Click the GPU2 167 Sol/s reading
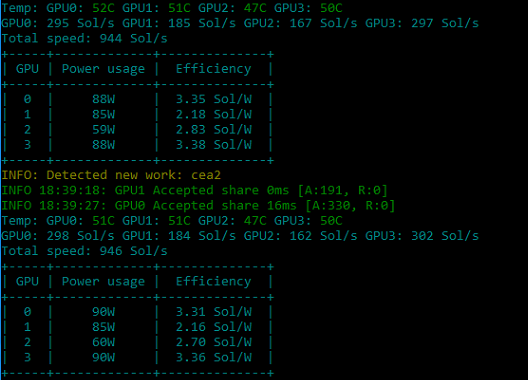This screenshot has height=380, width=528. click(300, 23)
